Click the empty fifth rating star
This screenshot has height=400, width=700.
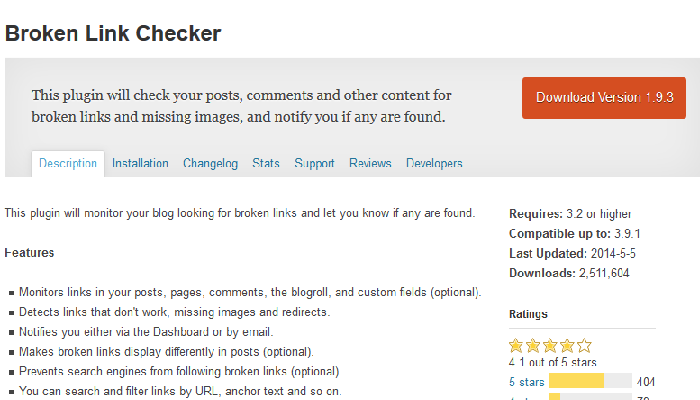point(584,346)
